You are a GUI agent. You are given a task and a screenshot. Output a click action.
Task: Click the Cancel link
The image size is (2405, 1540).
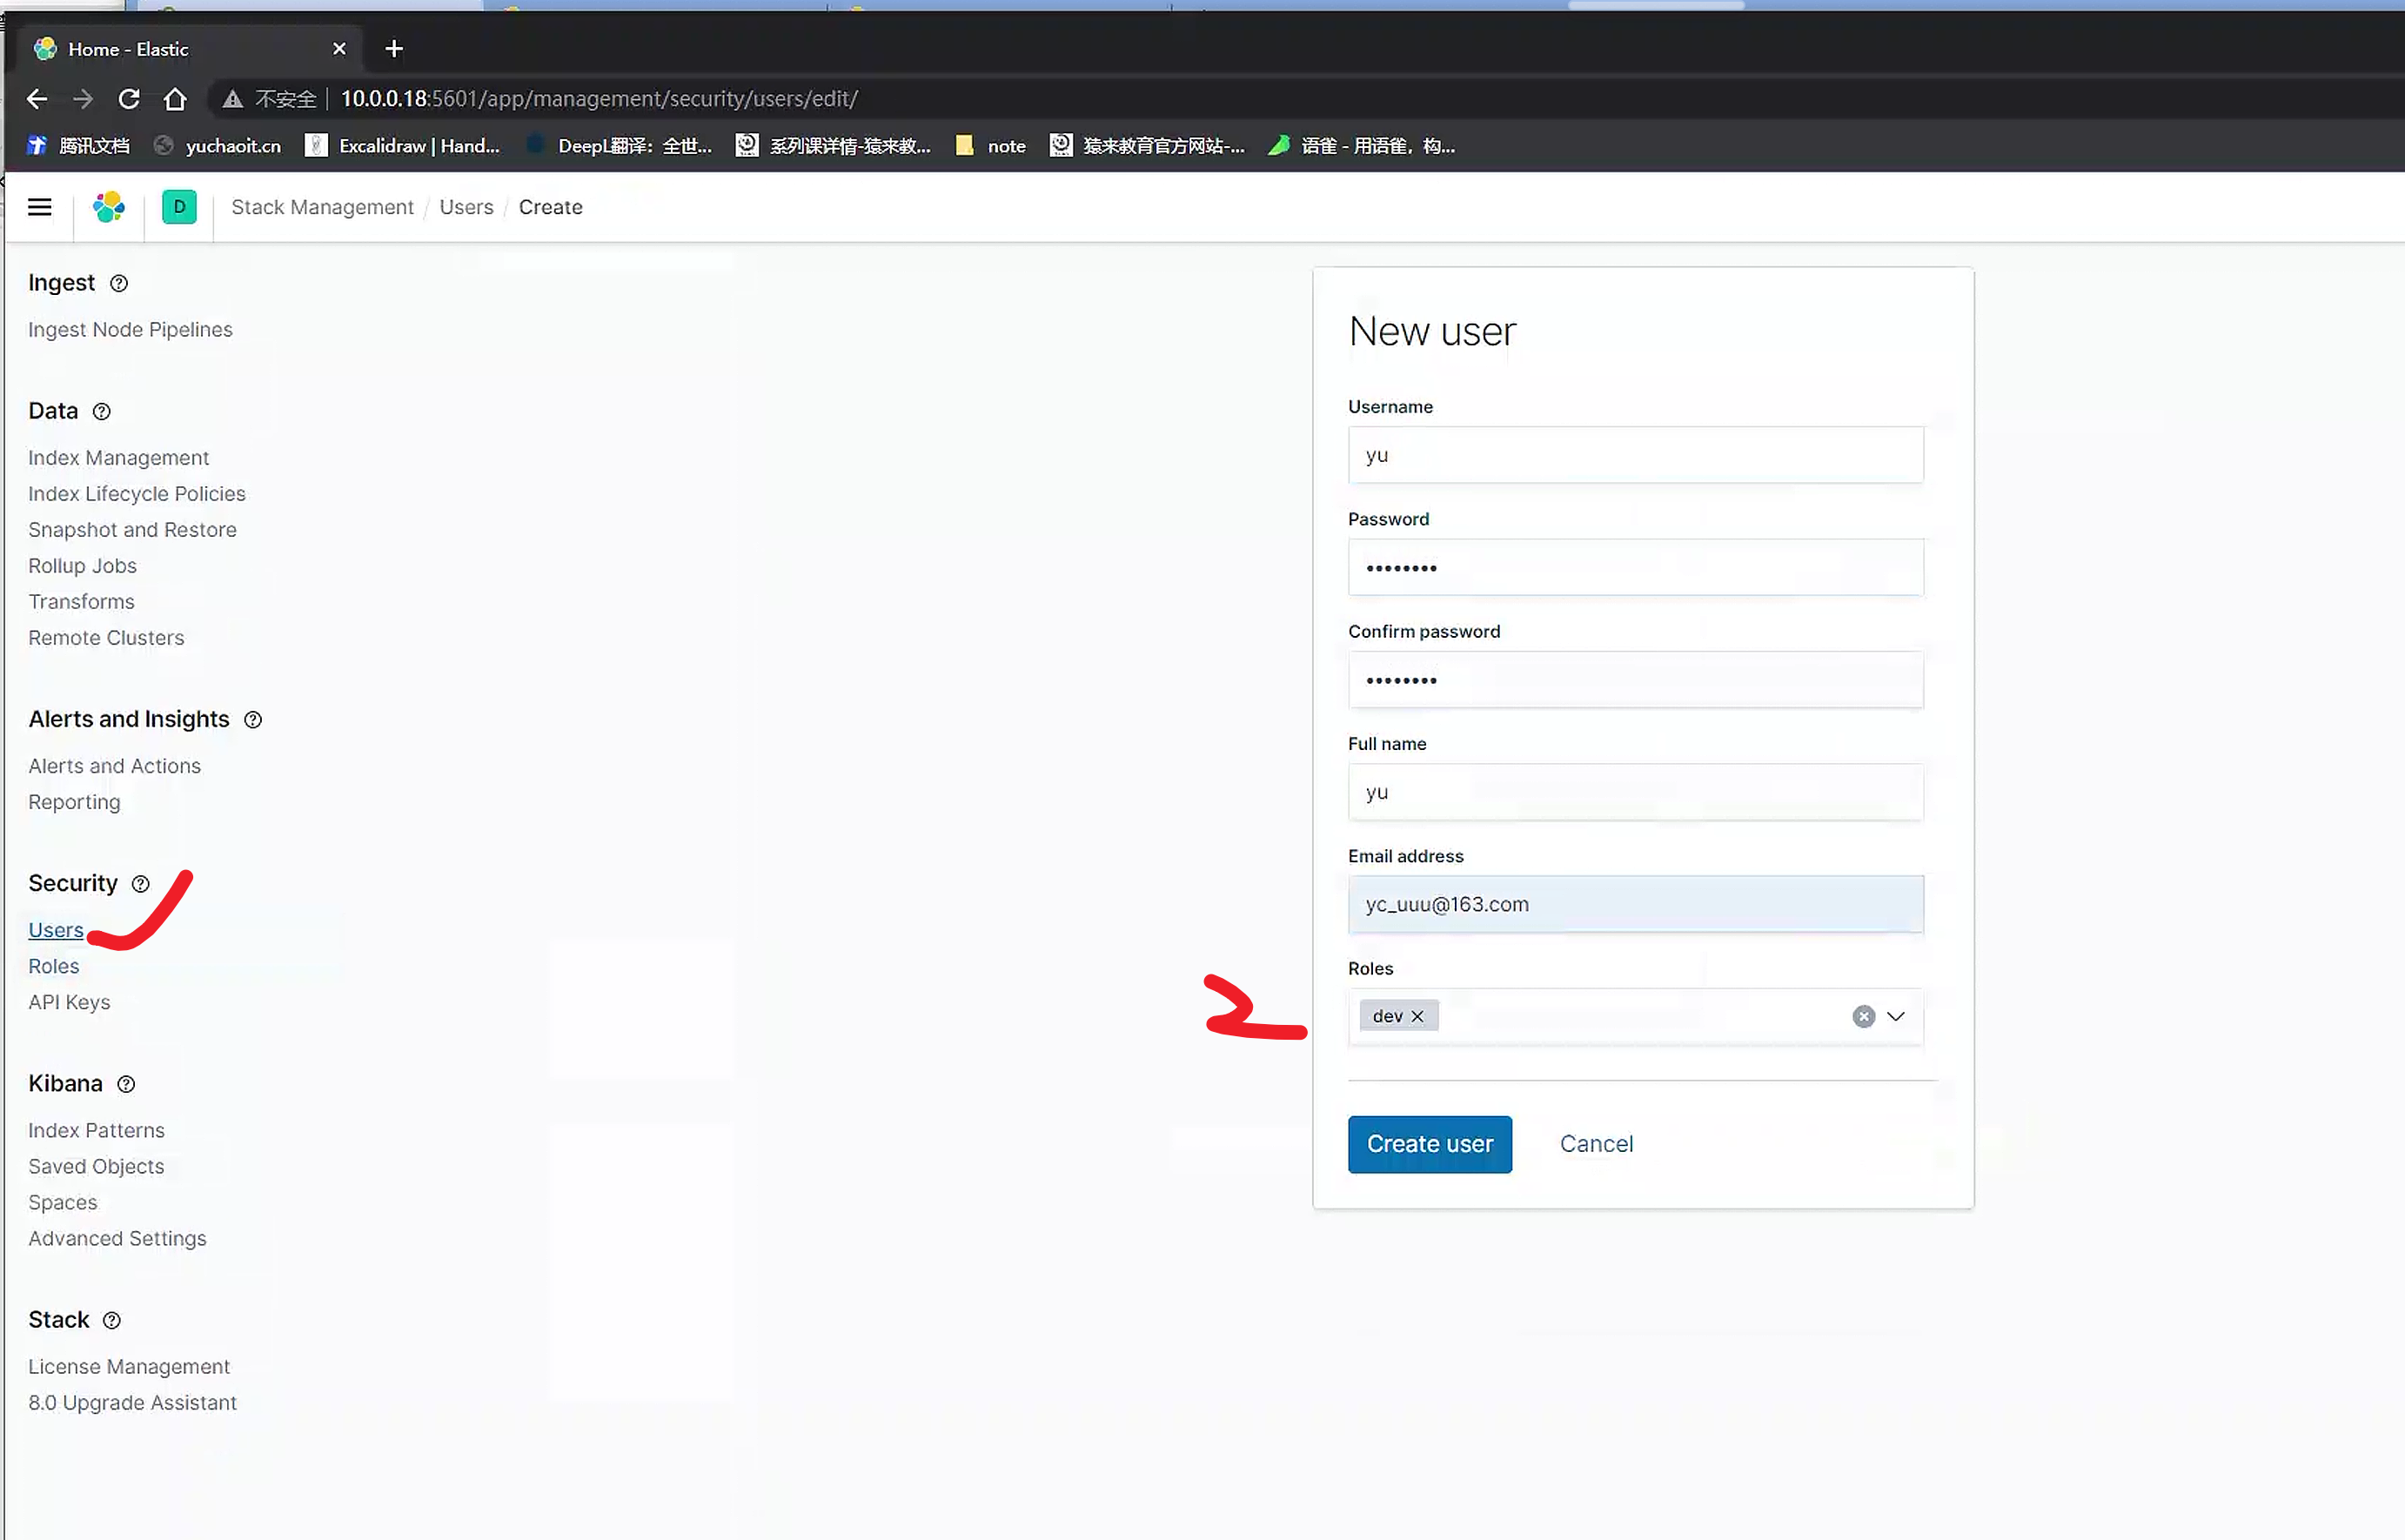pyautogui.click(x=1596, y=1144)
